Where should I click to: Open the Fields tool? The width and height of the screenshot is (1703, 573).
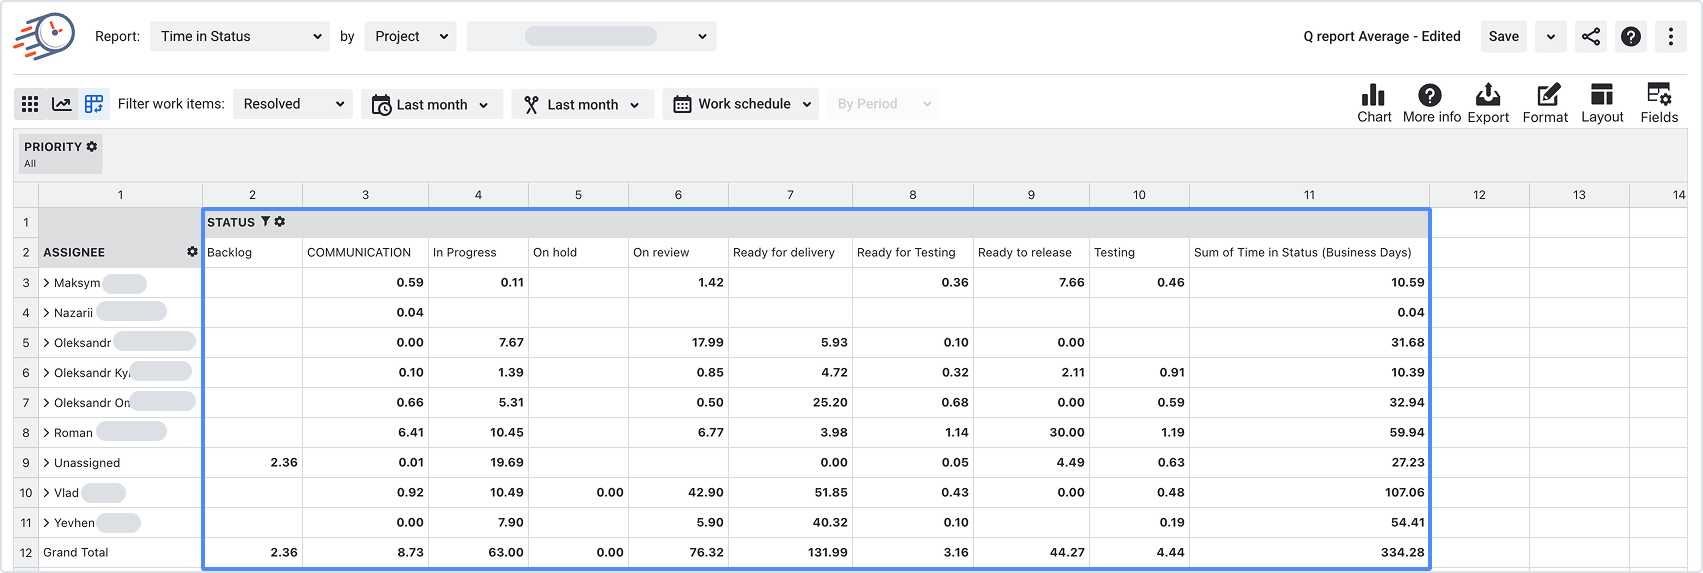[x=1659, y=104]
